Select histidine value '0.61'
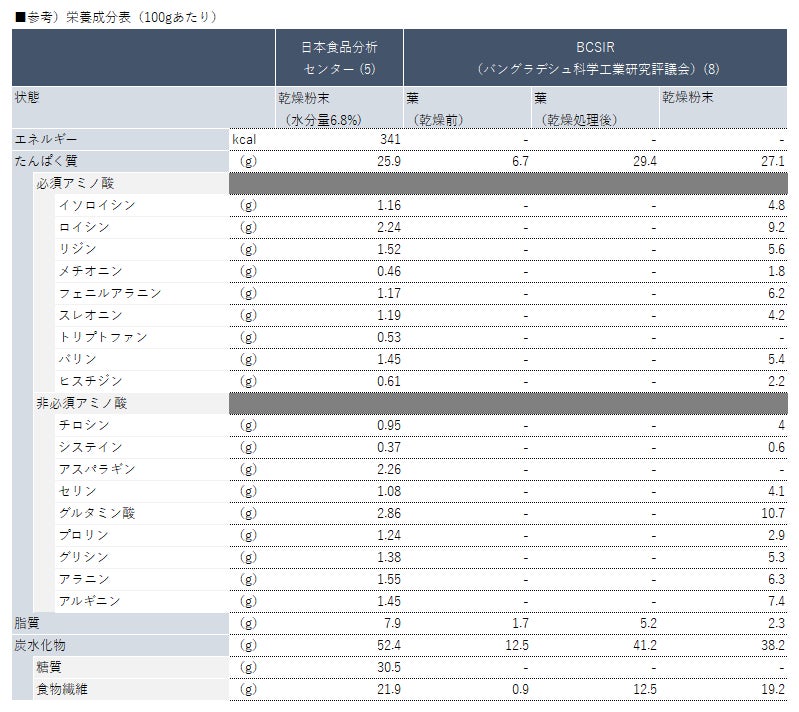The image size is (799, 712). click(x=389, y=381)
